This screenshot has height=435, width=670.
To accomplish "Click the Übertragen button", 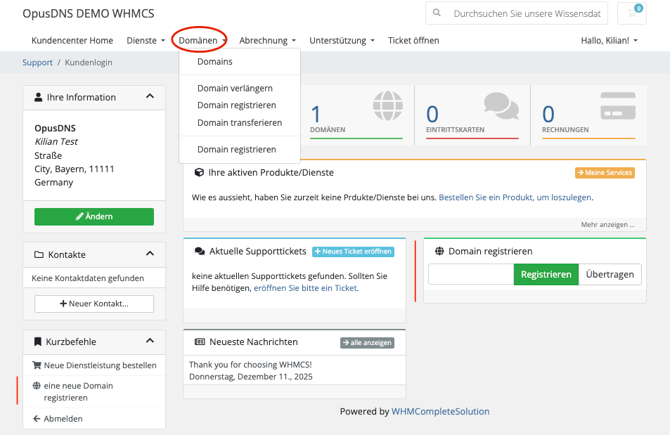I will pyautogui.click(x=610, y=274).
